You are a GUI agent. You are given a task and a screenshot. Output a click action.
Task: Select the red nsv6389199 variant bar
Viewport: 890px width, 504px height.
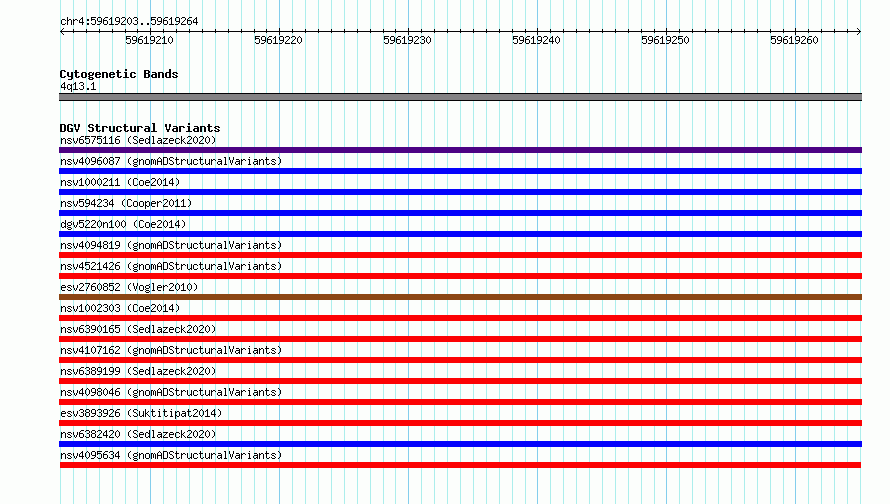(460, 381)
